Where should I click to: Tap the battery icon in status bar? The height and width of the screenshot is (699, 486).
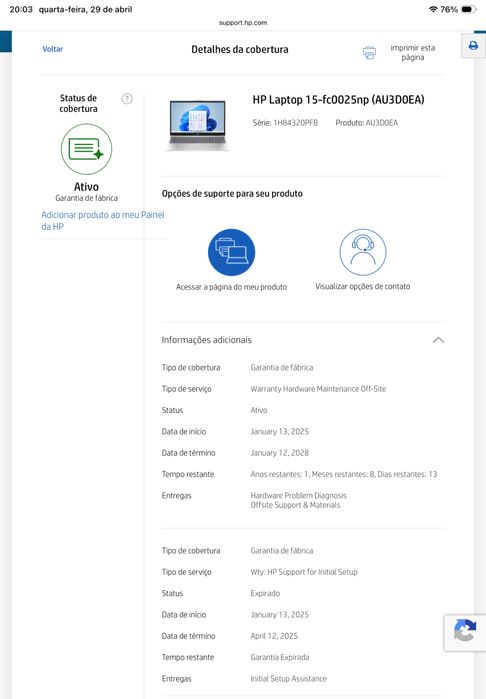469,9
